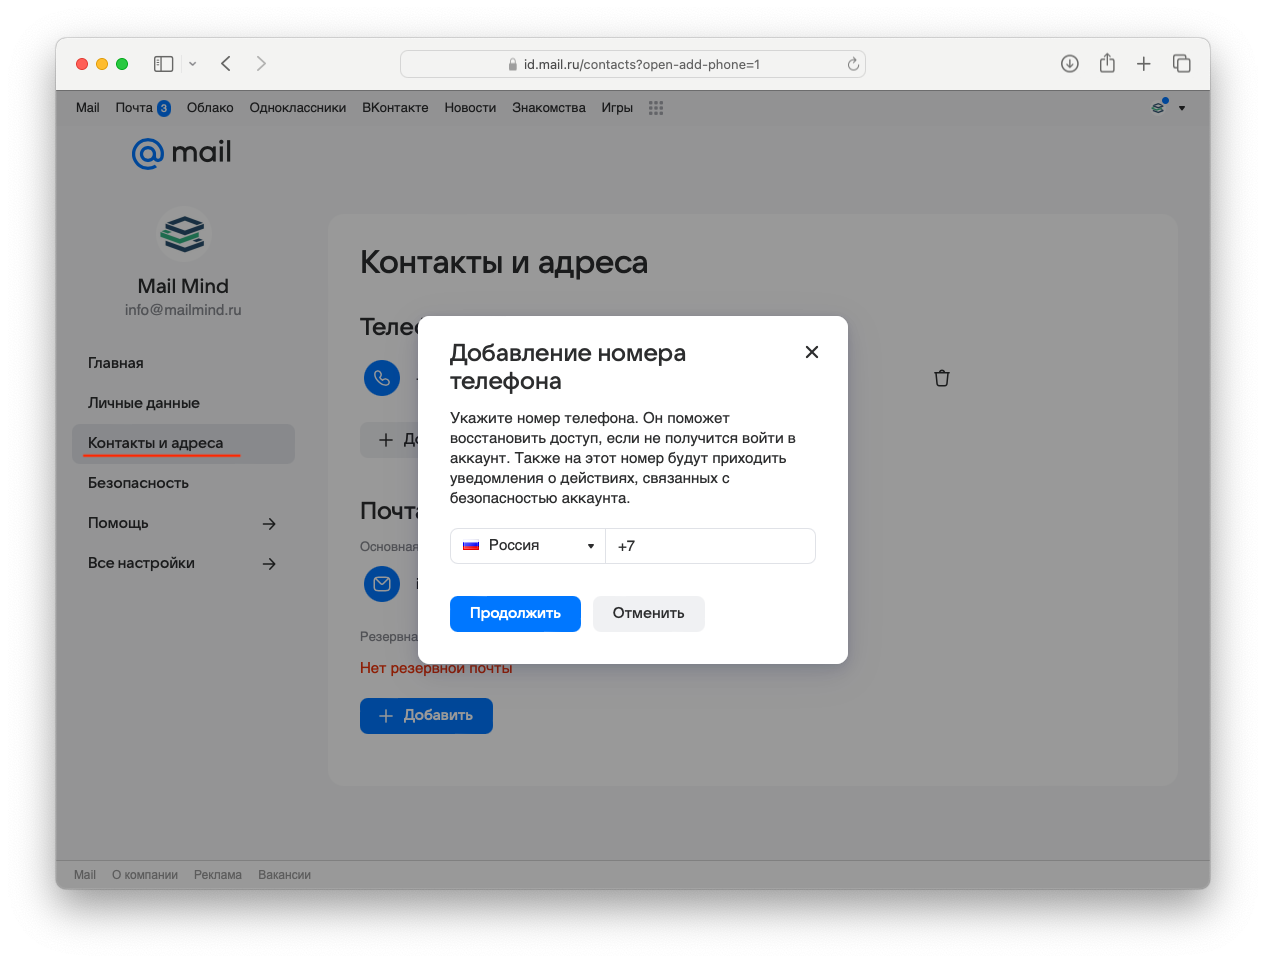Viewport: 1266px width, 963px height.
Task: Open Safari's share icon
Action: (1106, 63)
